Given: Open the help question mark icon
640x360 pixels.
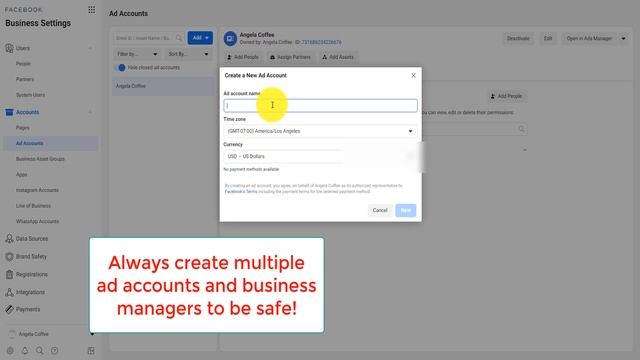Looking at the screenshot, I should pyautogui.click(x=54, y=351).
